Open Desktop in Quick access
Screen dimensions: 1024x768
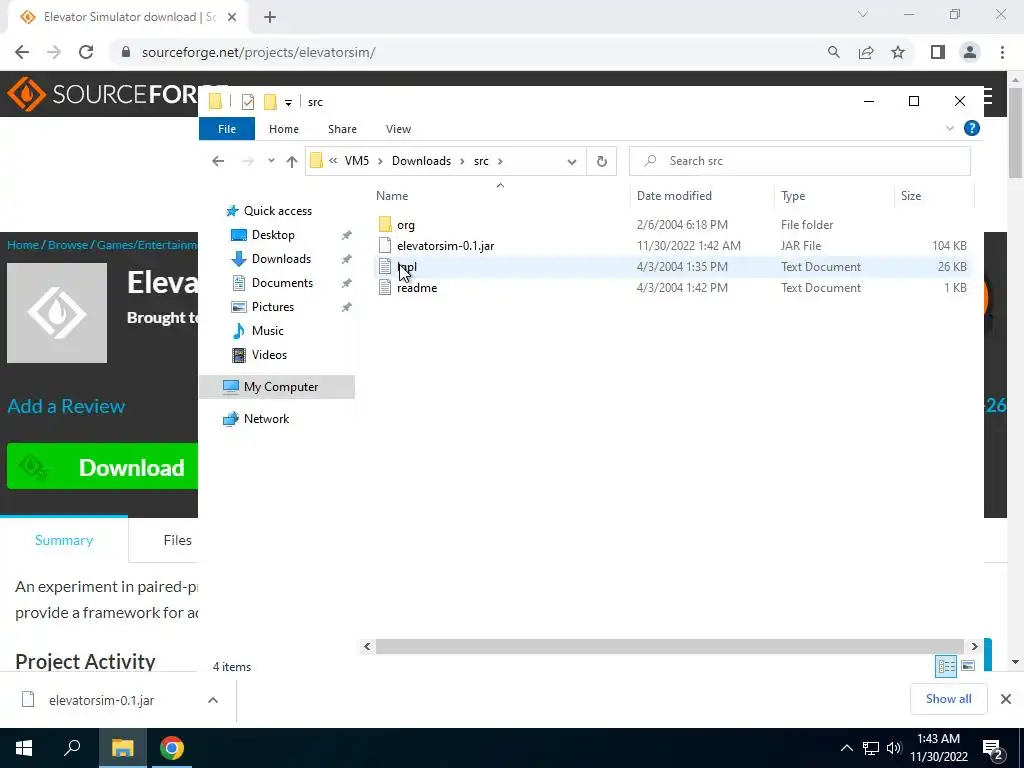point(273,235)
